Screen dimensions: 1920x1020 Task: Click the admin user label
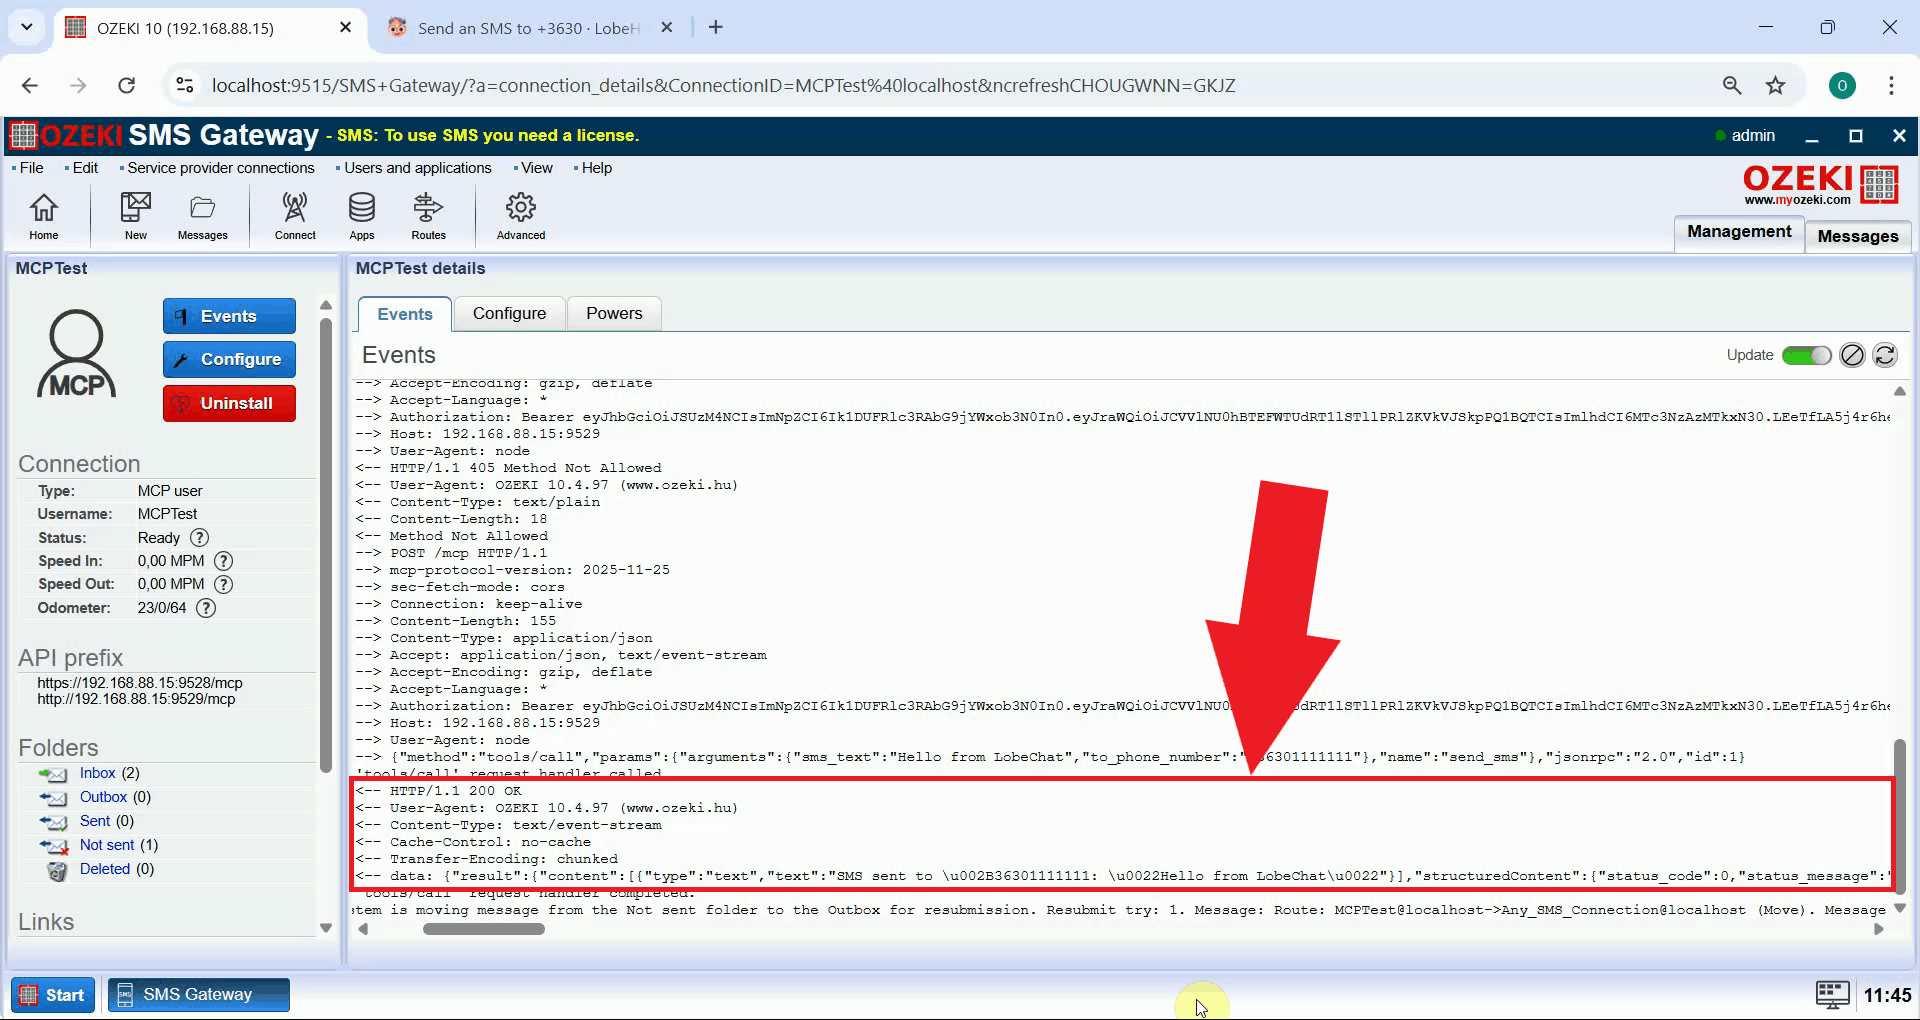1752,136
